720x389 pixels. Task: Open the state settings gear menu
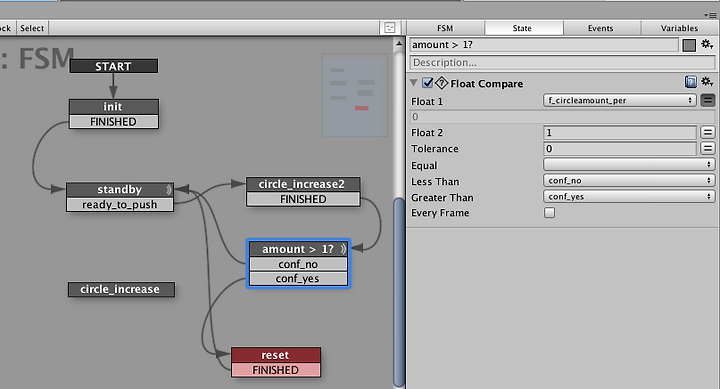(707, 45)
